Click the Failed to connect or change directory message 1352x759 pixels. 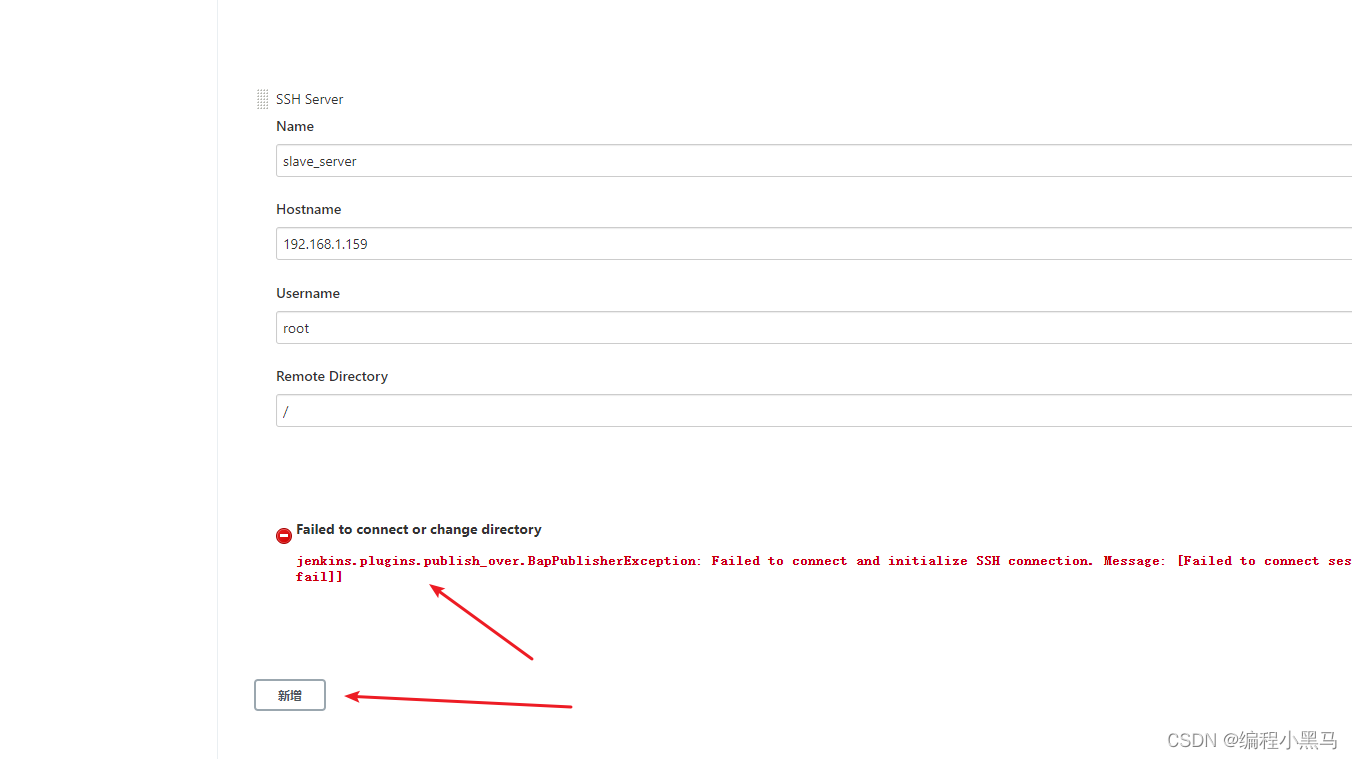tap(419, 529)
